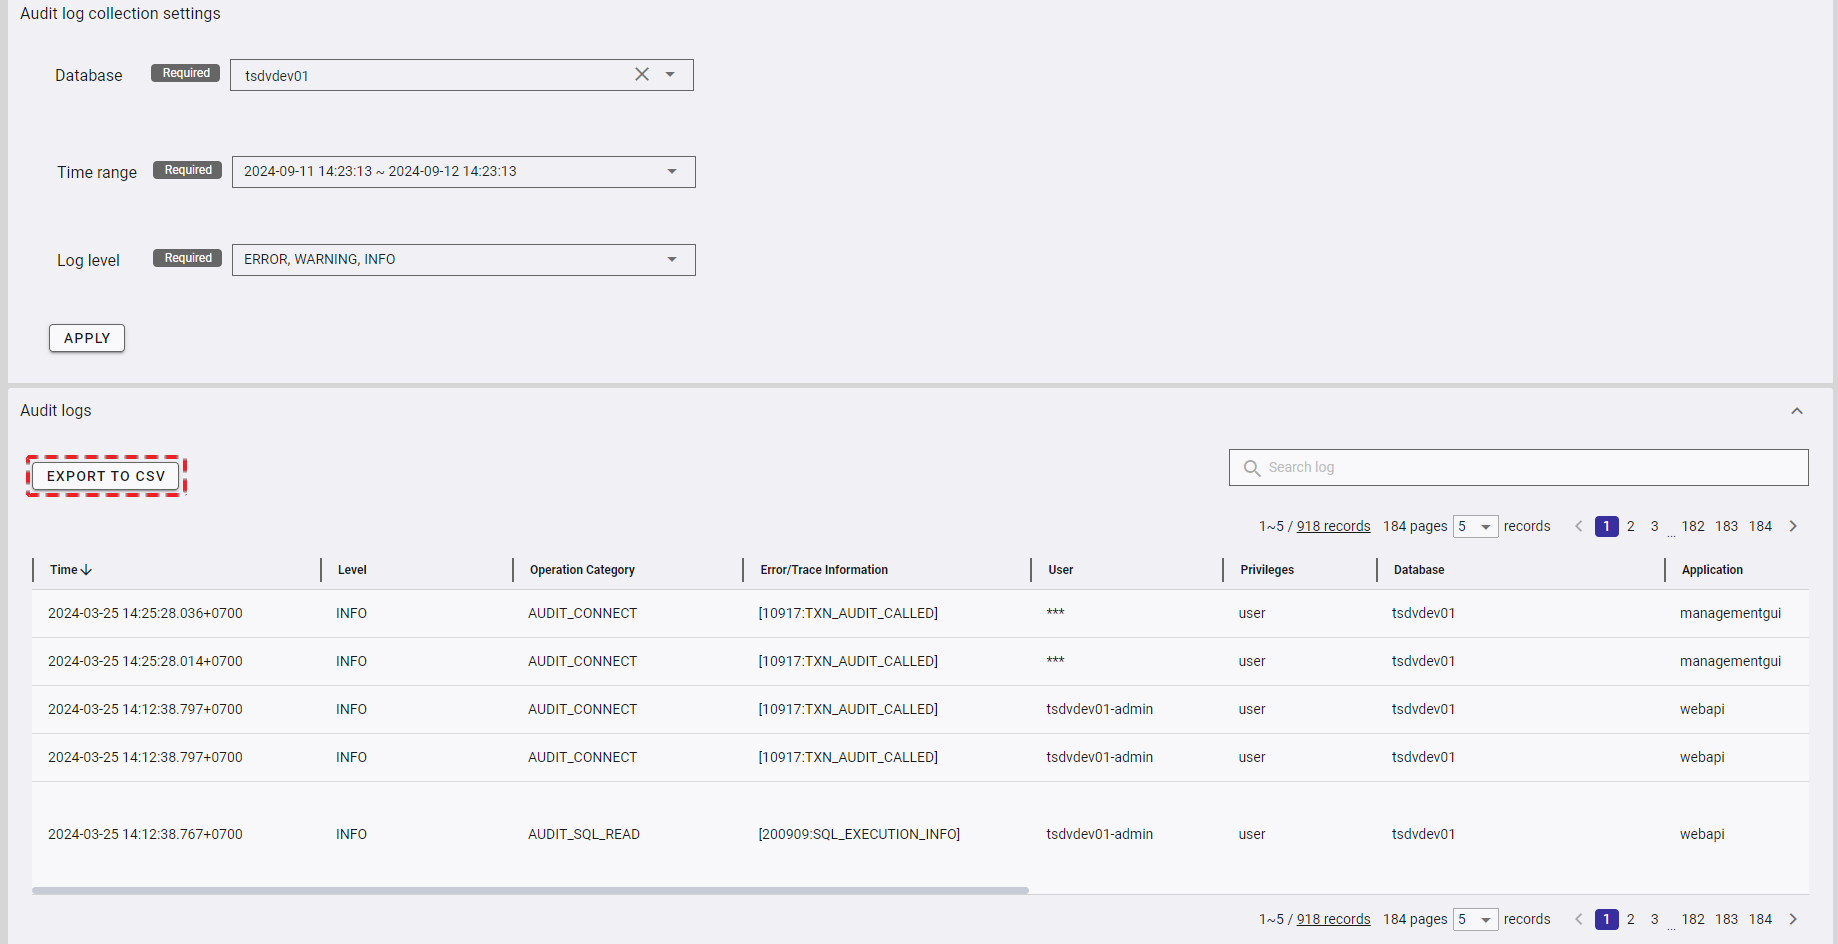The width and height of the screenshot is (1838, 944).
Task: Clear the Database field with X icon
Action: [x=642, y=75]
